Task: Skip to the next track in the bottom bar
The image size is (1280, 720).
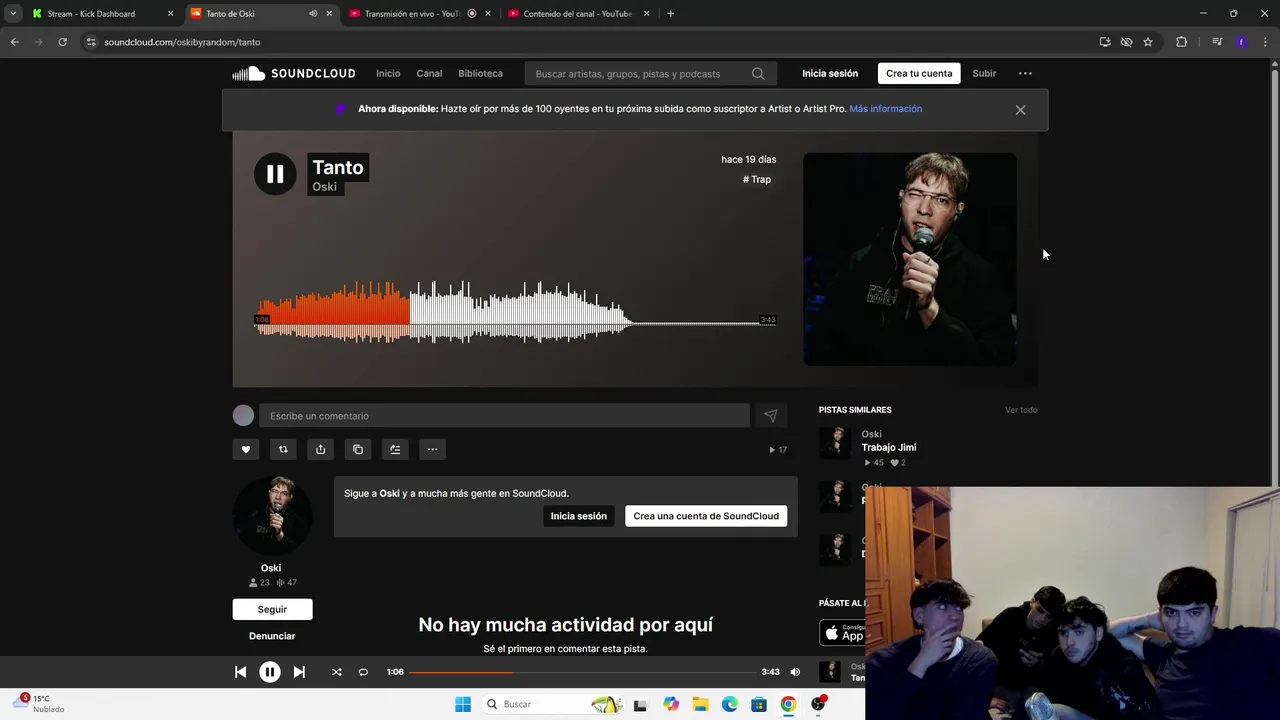Action: click(x=299, y=672)
